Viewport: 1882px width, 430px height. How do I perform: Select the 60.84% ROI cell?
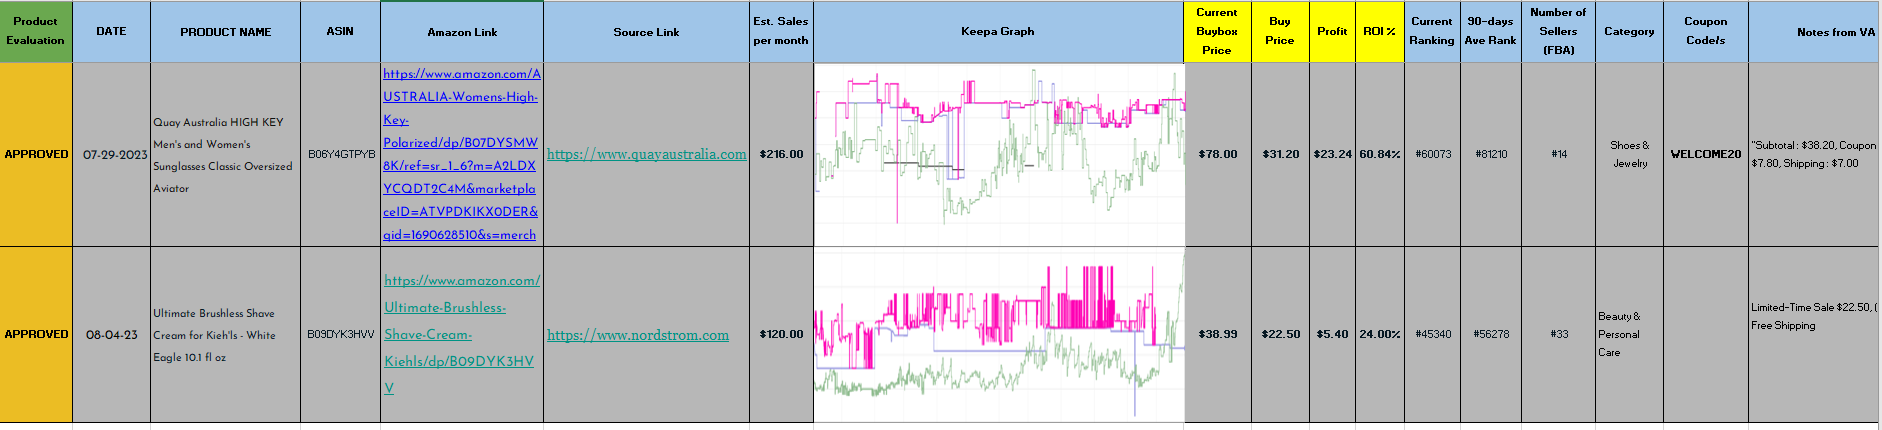pyautogui.click(x=1379, y=154)
